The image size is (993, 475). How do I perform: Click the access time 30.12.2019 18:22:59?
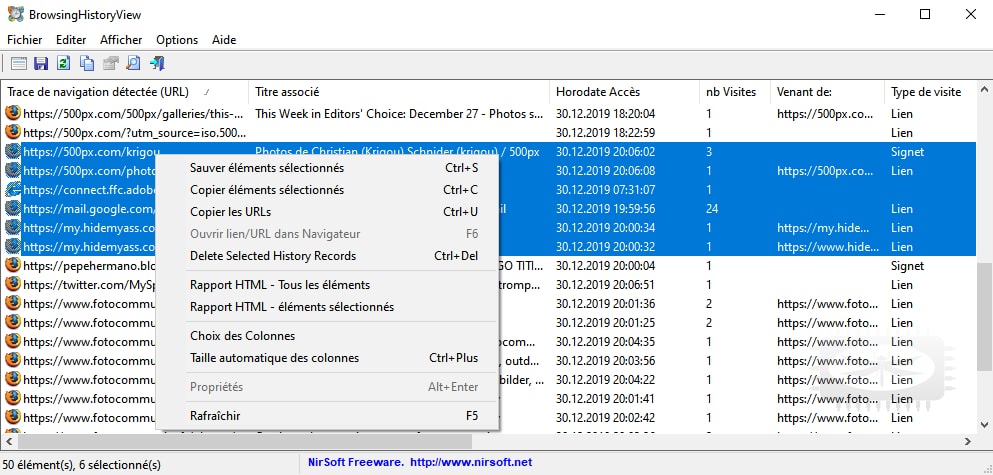tap(605, 133)
